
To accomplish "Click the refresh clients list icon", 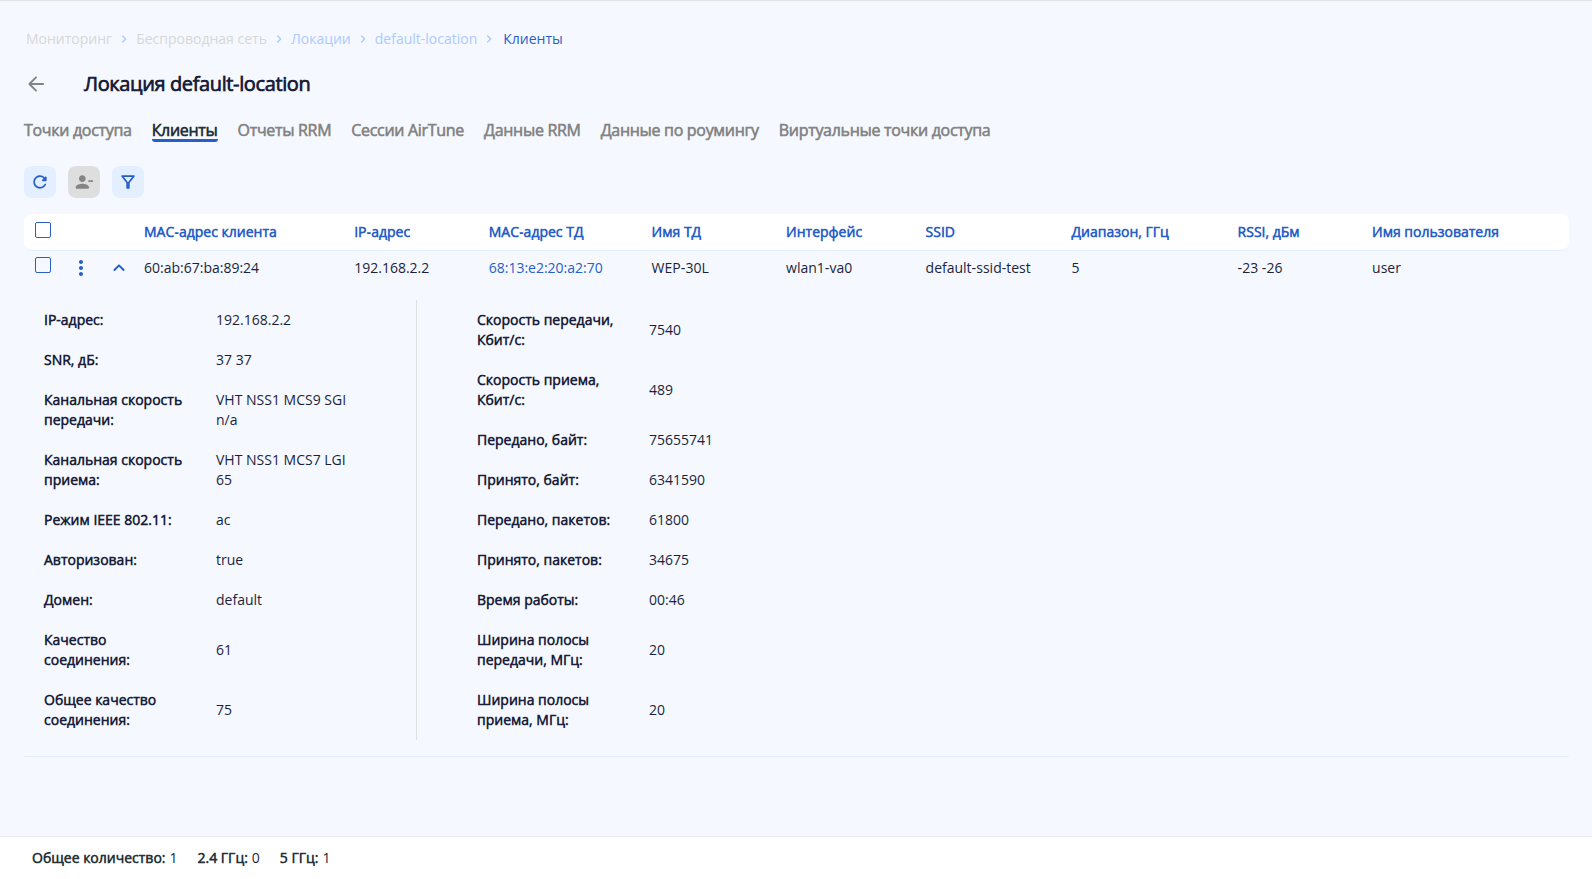I will pos(40,182).
